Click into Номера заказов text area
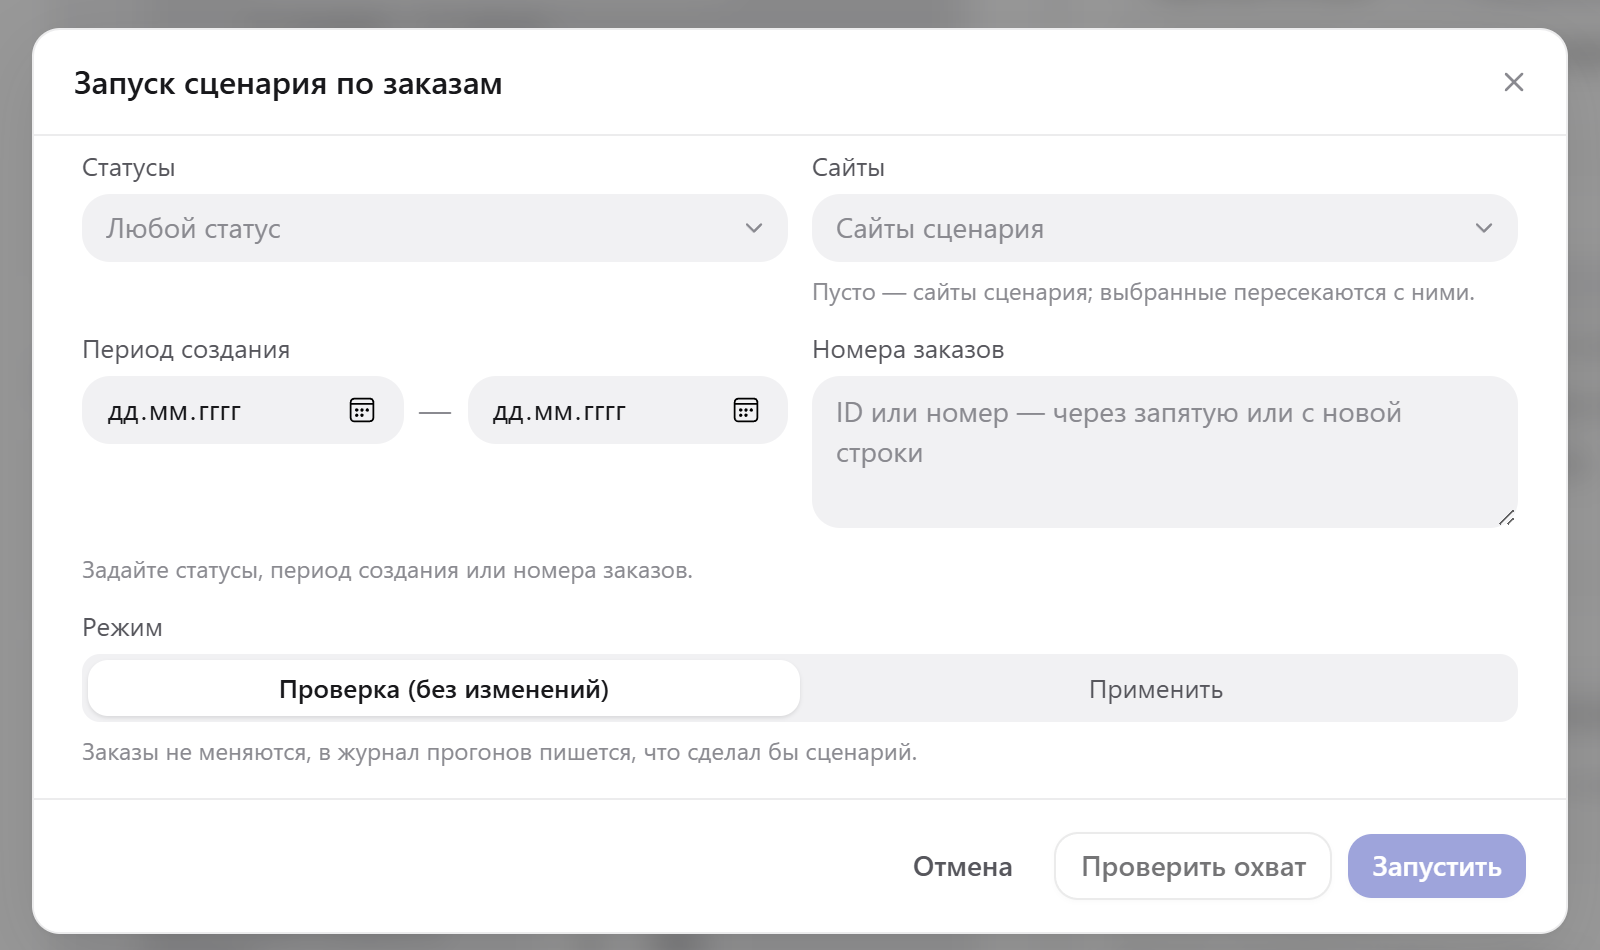 coord(1165,452)
